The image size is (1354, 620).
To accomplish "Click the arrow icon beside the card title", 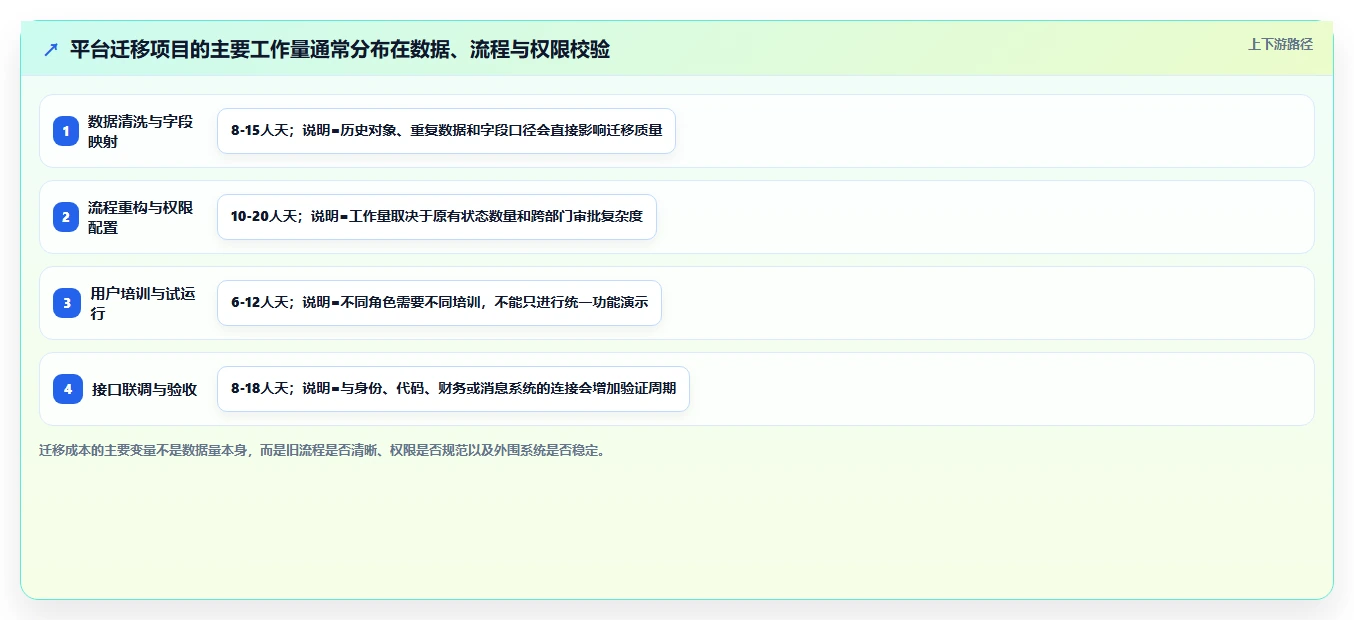I will (x=51, y=50).
